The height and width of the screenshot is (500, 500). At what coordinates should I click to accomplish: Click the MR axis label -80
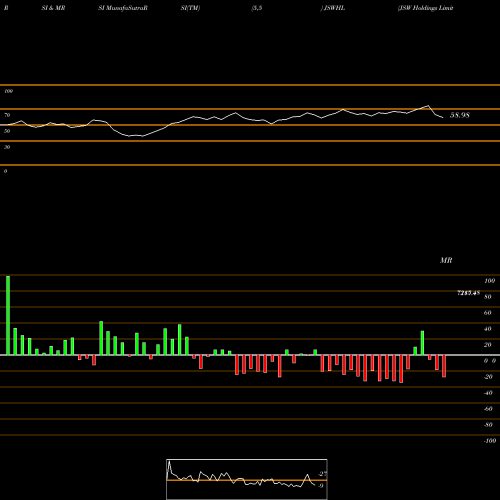488,425
